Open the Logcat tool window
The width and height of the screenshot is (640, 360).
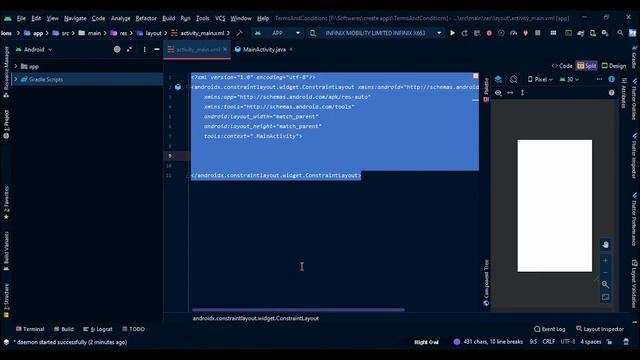[98, 329]
